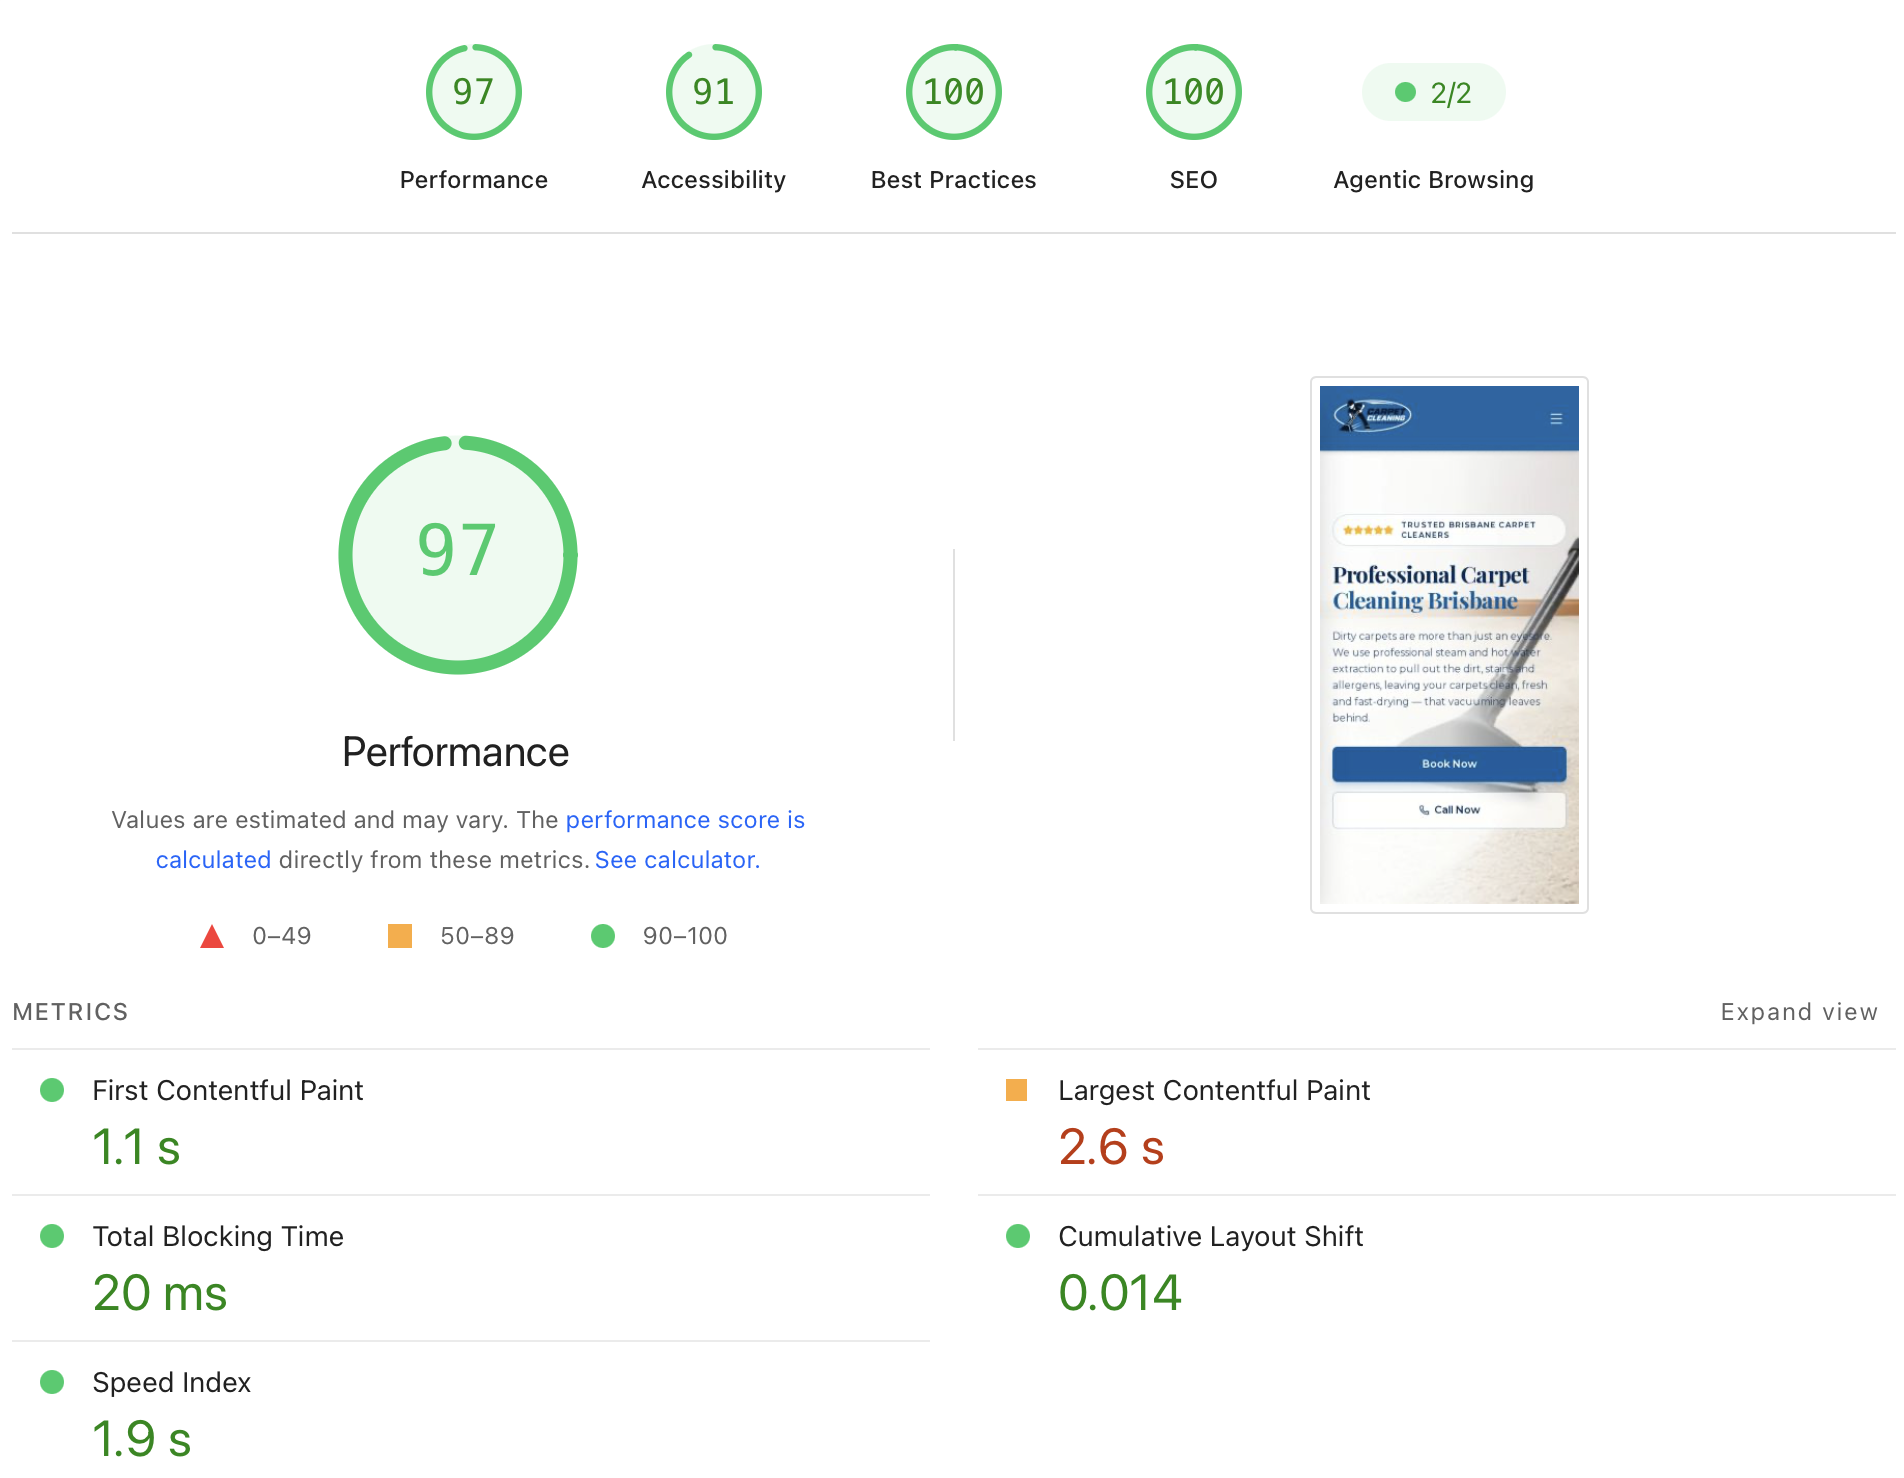Click Expand view in the Metrics section
This screenshot has width=1904, height=1478.
click(1799, 1012)
